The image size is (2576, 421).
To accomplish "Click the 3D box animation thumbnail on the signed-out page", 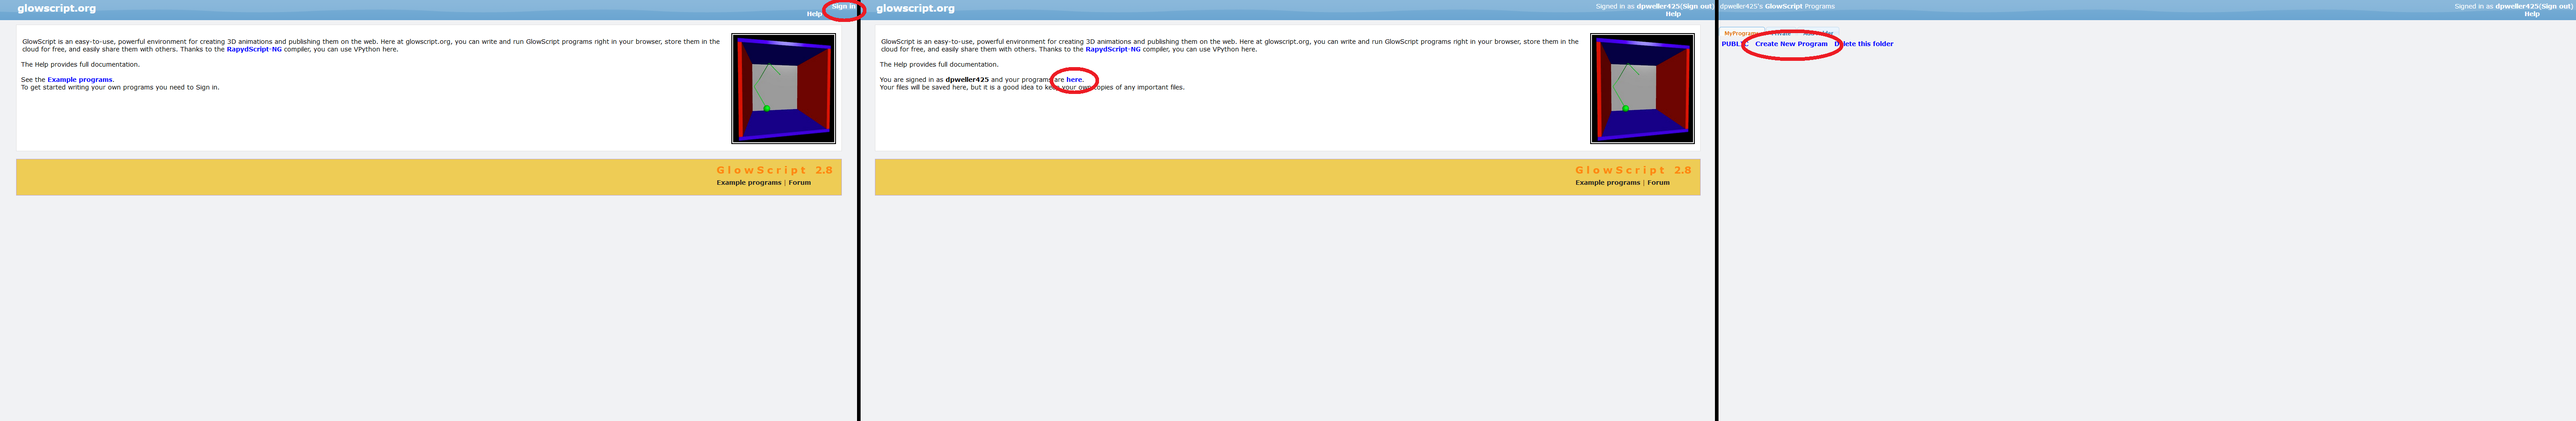I will [x=783, y=89].
